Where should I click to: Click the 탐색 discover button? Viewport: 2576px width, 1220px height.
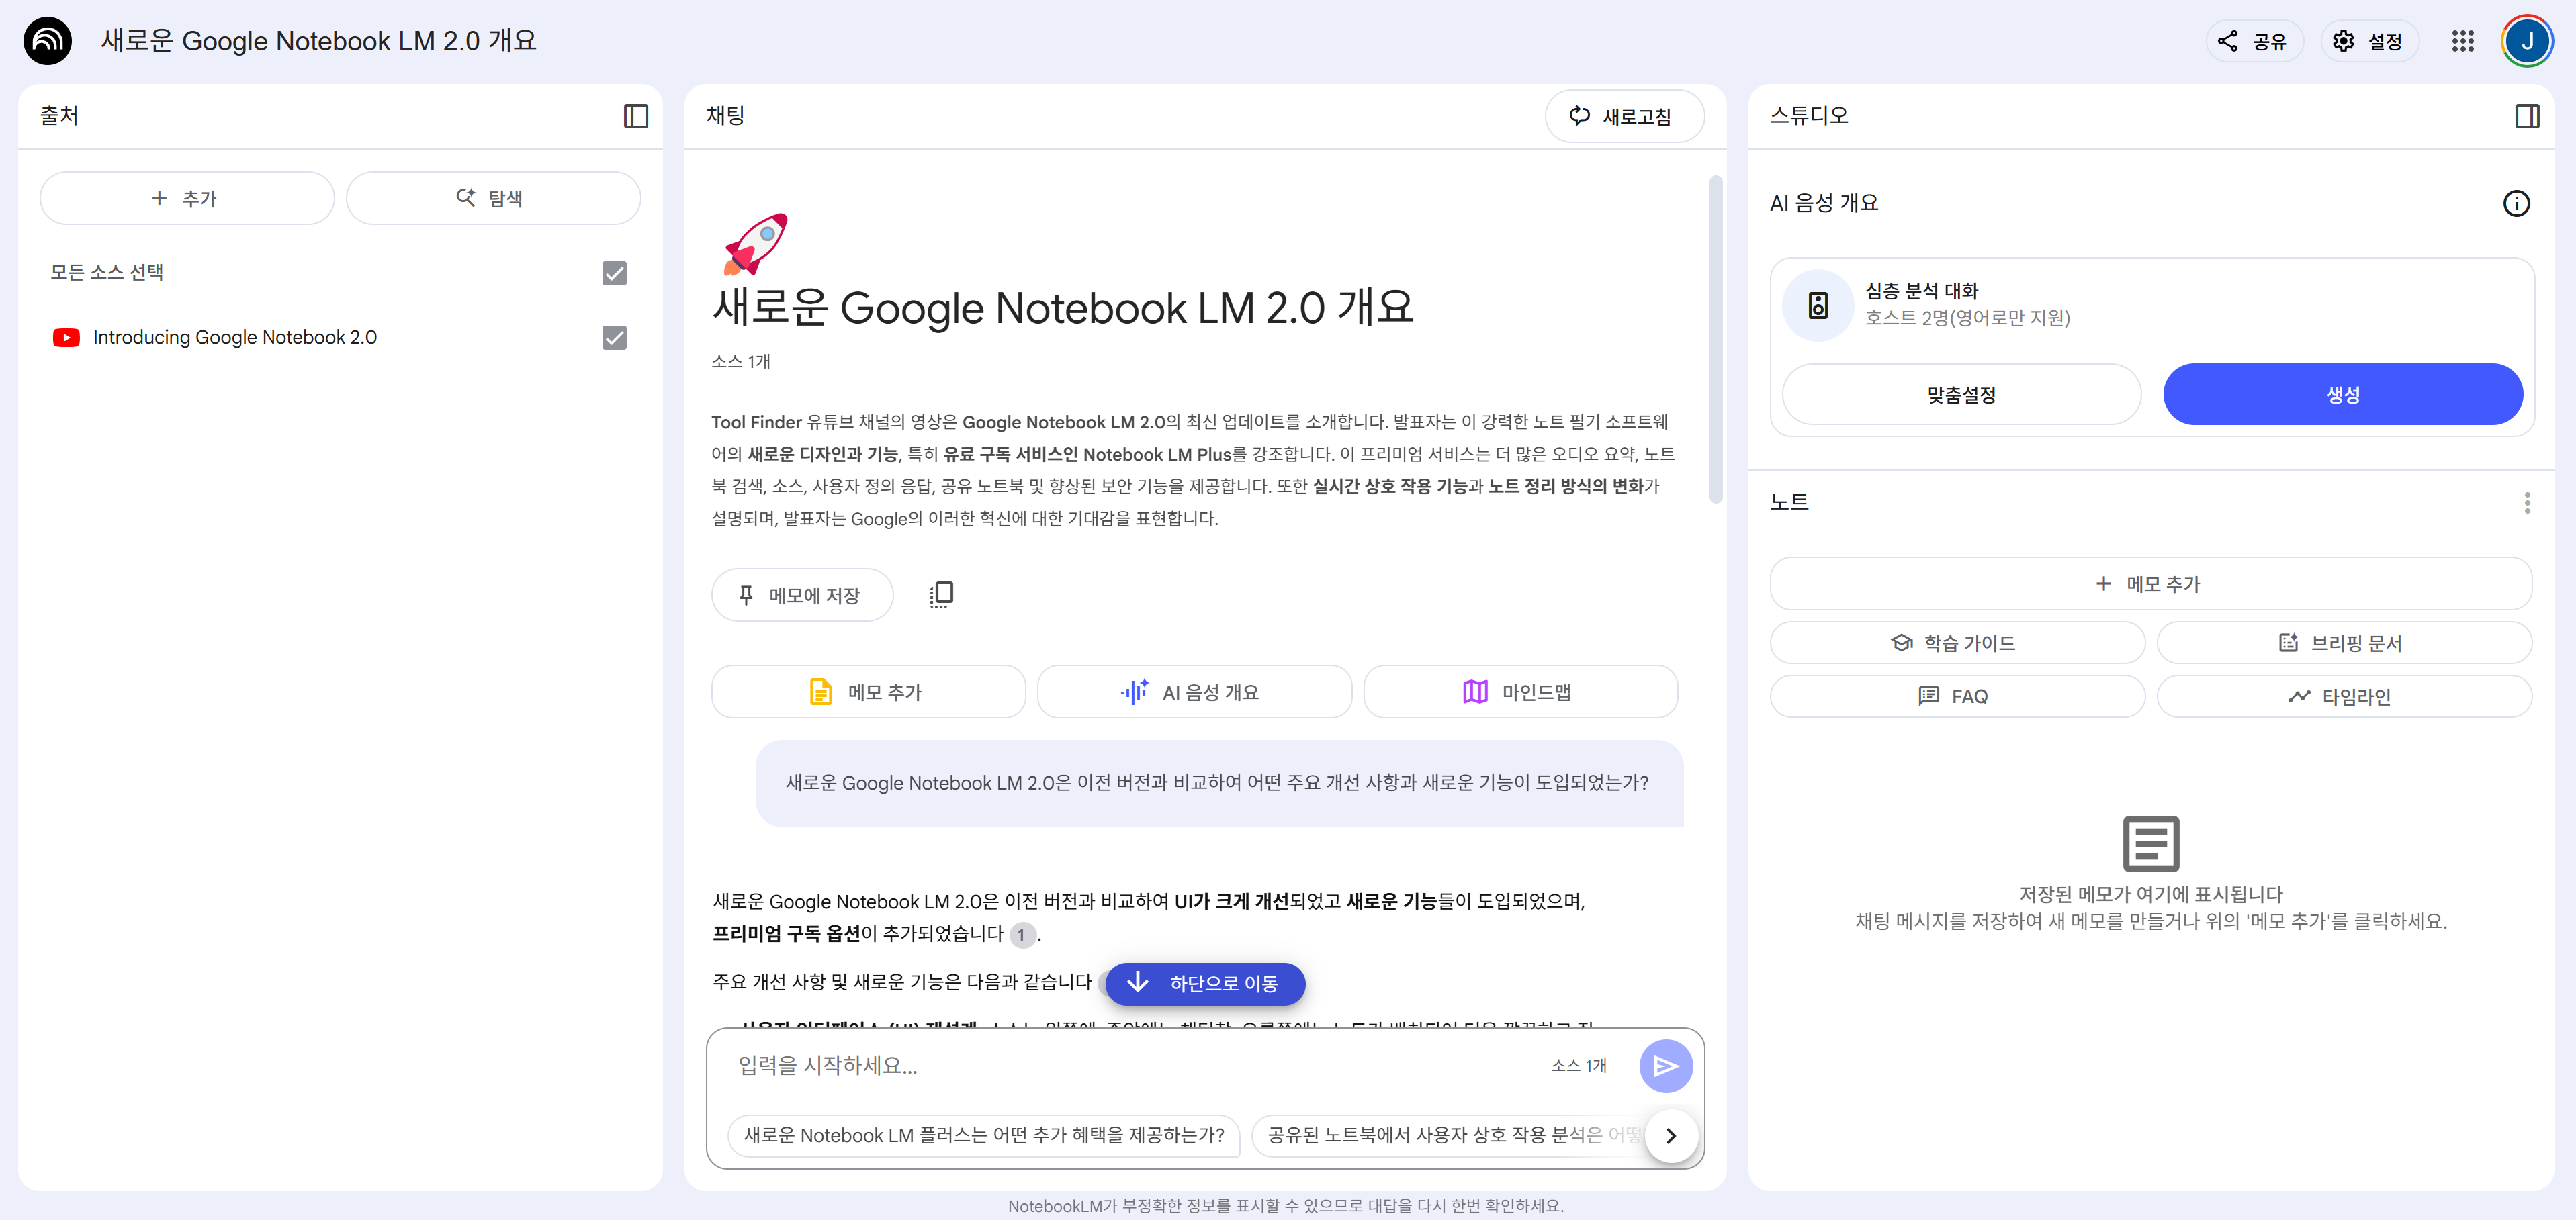click(x=493, y=198)
